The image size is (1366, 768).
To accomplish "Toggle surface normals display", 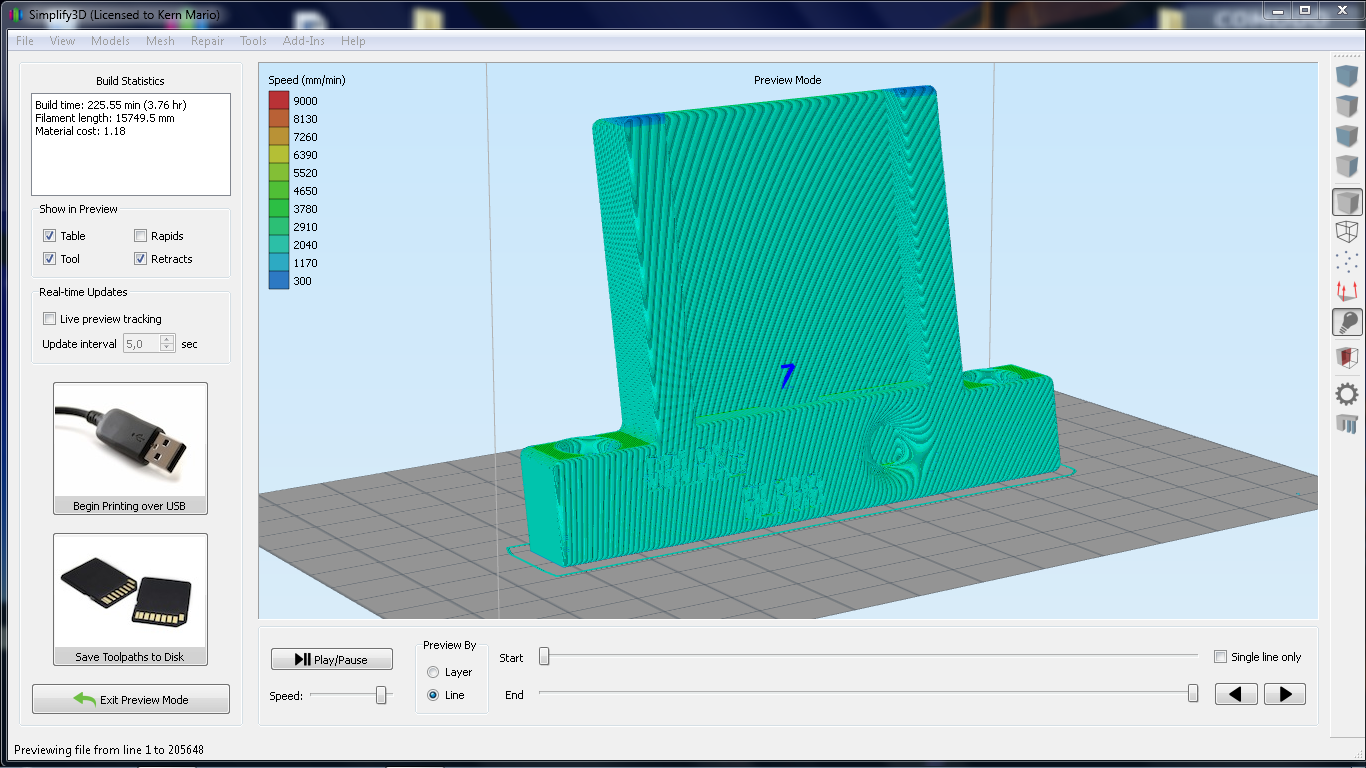I will click(x=1347, y=292).
